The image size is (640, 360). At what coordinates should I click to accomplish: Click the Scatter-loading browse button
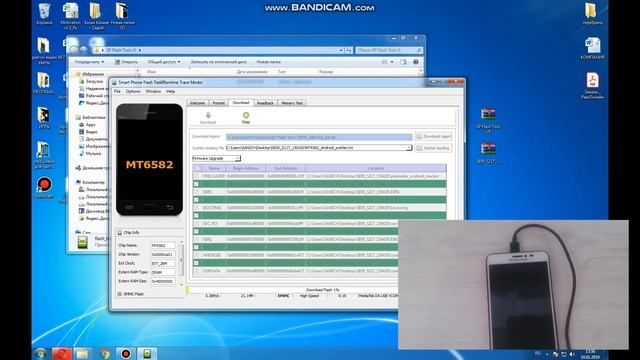pos(433,148)
